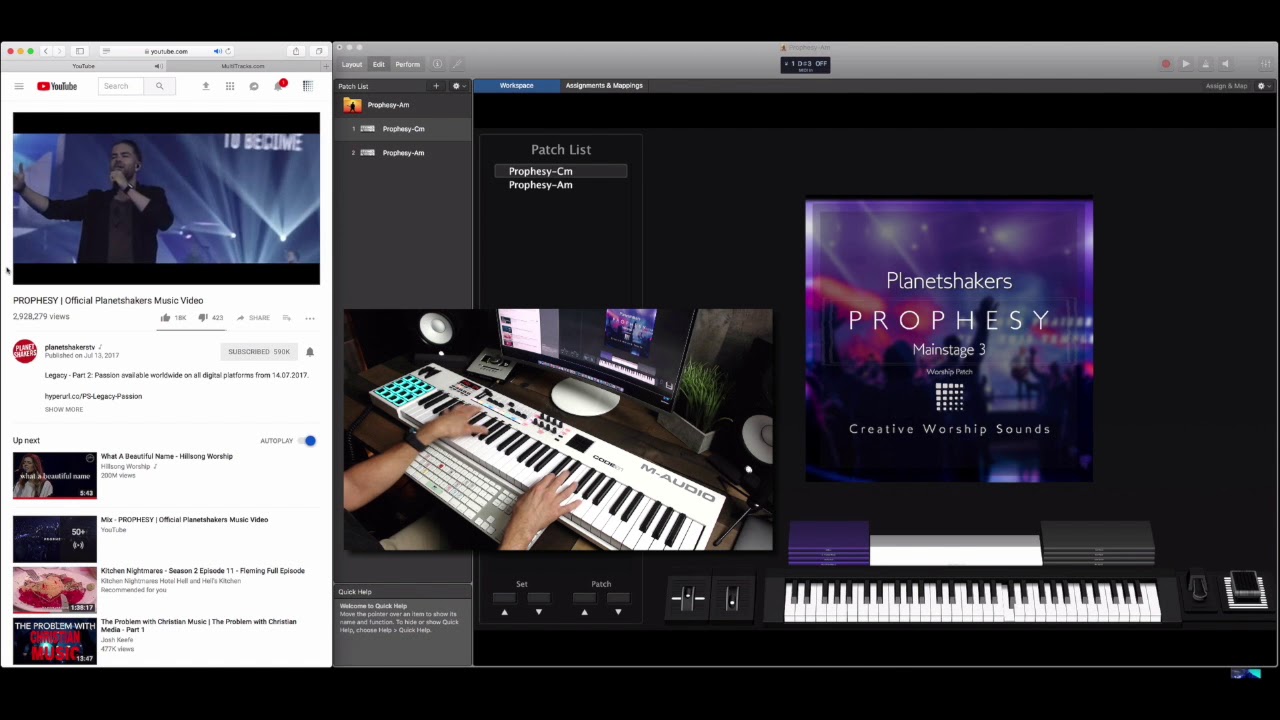Select patch 2 Prophesy-Am in sidebar
Viewport: 1280px width, 720px height.
[x=403, y=153]
